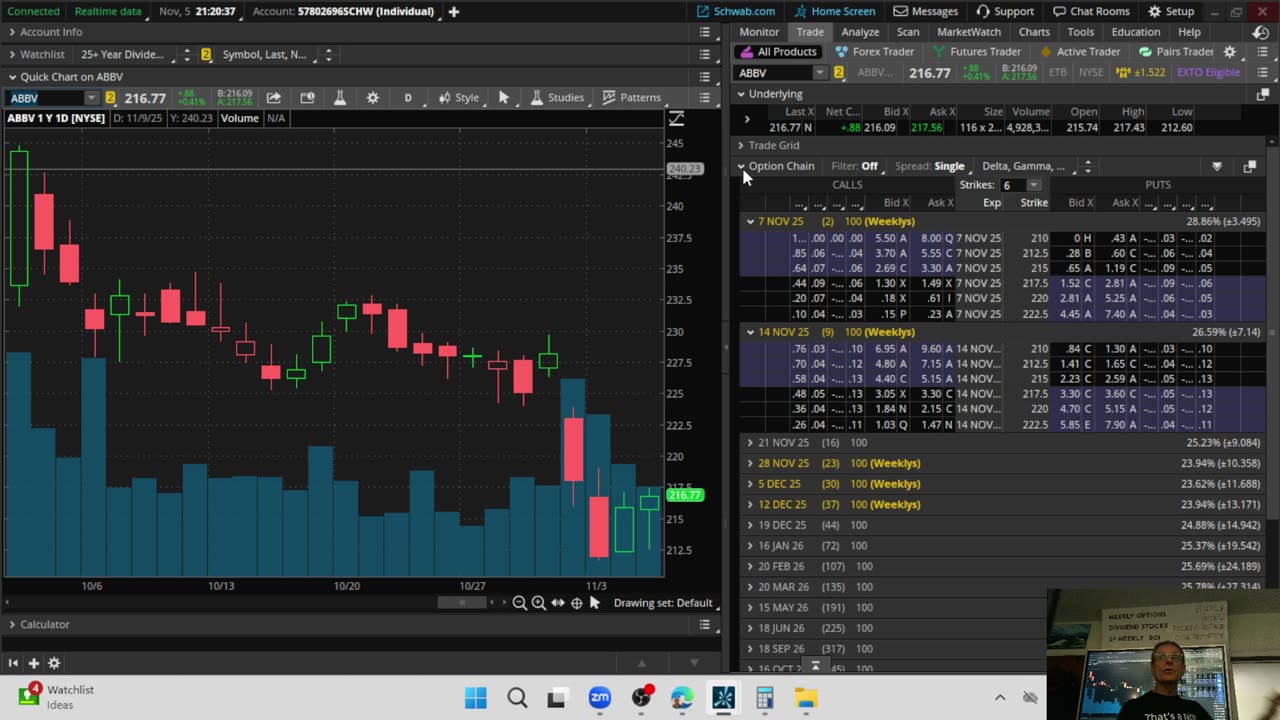
Task: Collapse the Underlying section
Action: pos(741,94)
